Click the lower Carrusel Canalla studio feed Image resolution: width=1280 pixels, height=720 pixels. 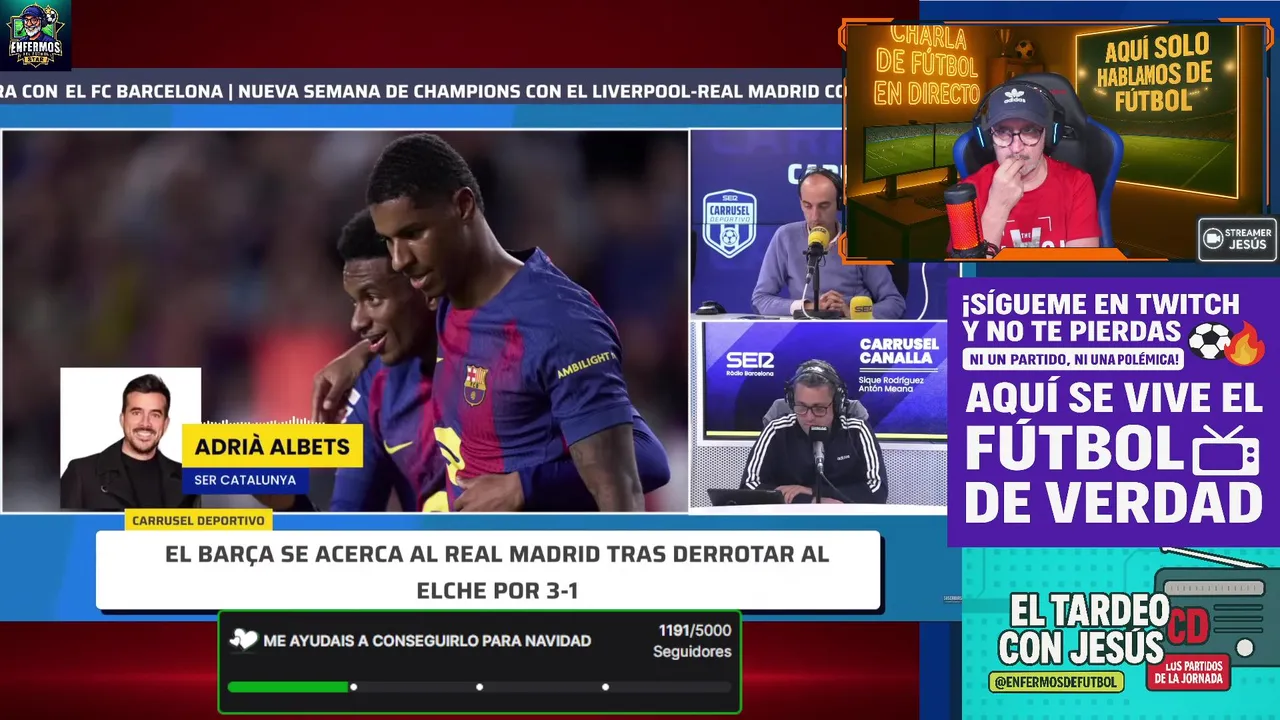pyautogui.click(x=819, y=414)
